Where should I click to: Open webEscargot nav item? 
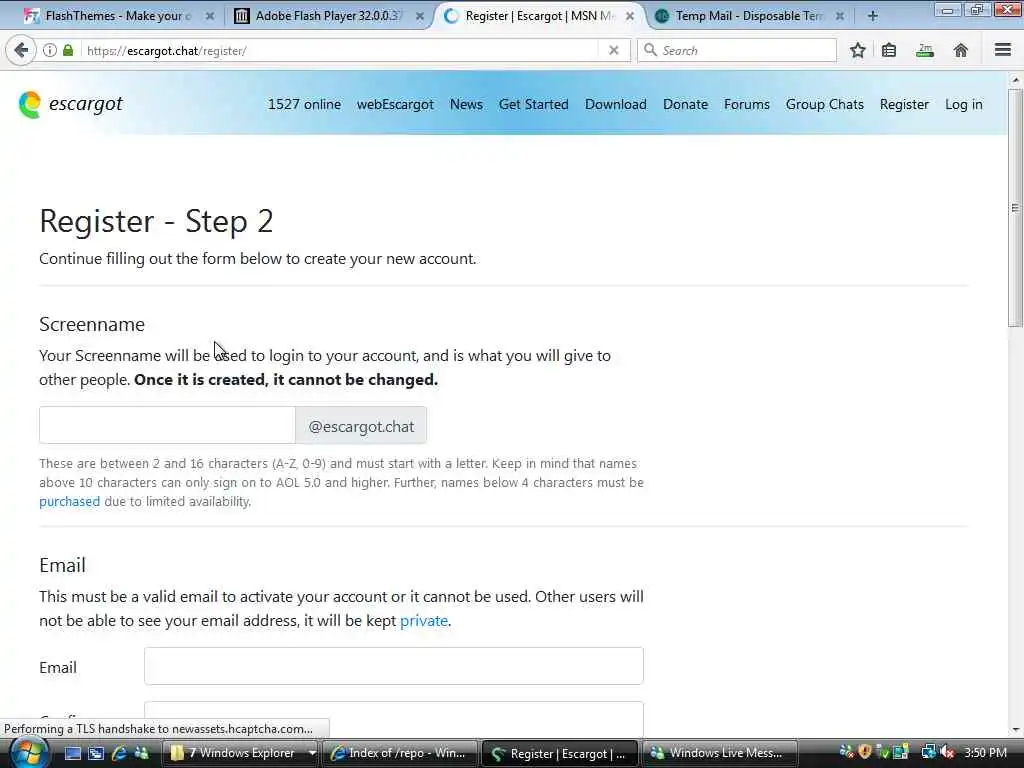click(x=395, y=104)
